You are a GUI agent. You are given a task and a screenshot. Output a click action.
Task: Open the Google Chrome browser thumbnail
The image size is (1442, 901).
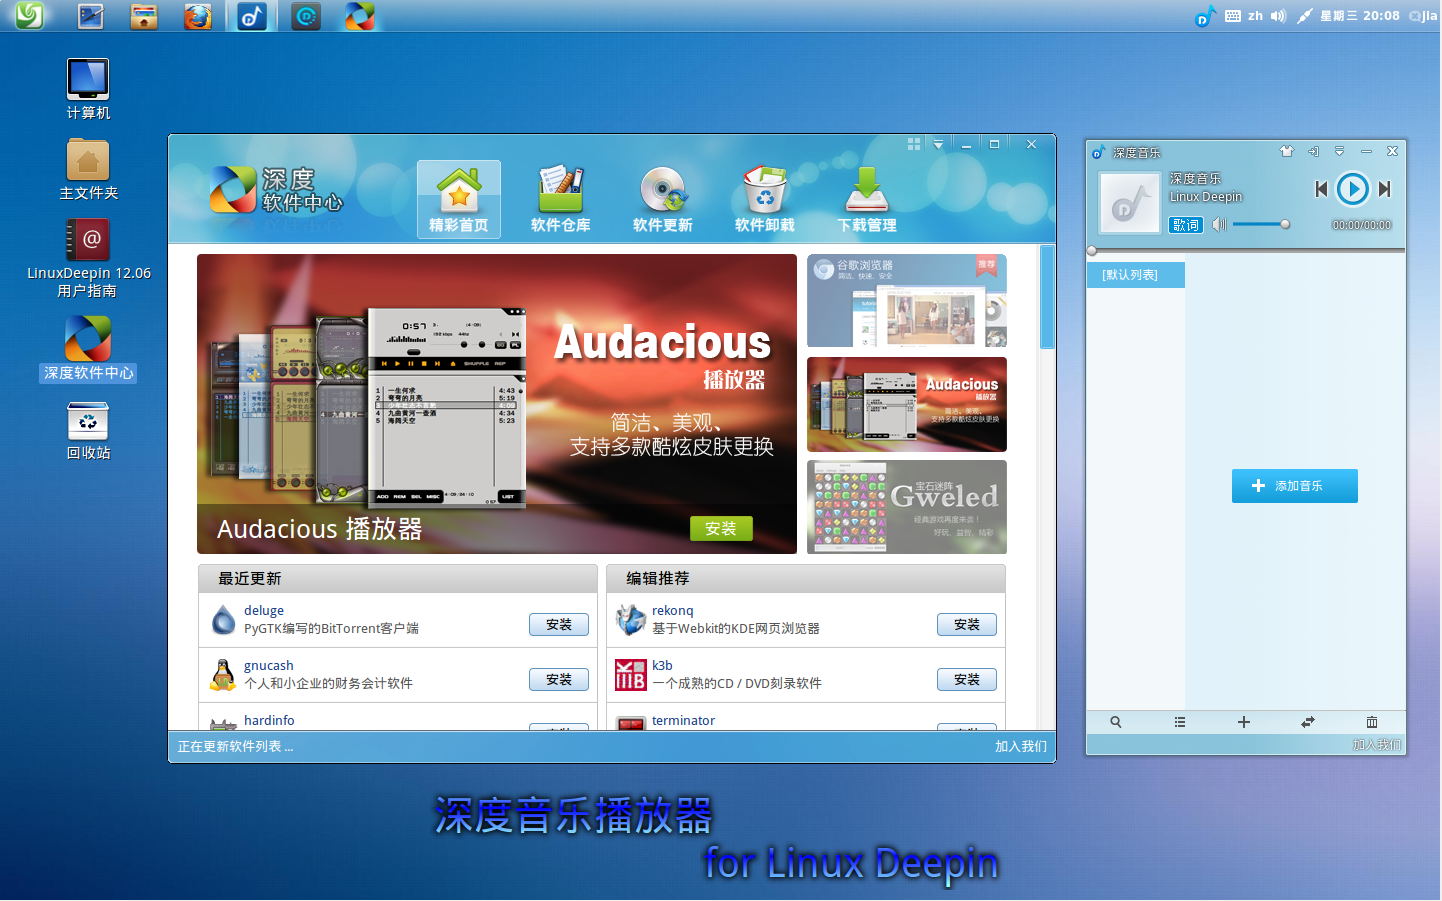[x=907, y=301]
